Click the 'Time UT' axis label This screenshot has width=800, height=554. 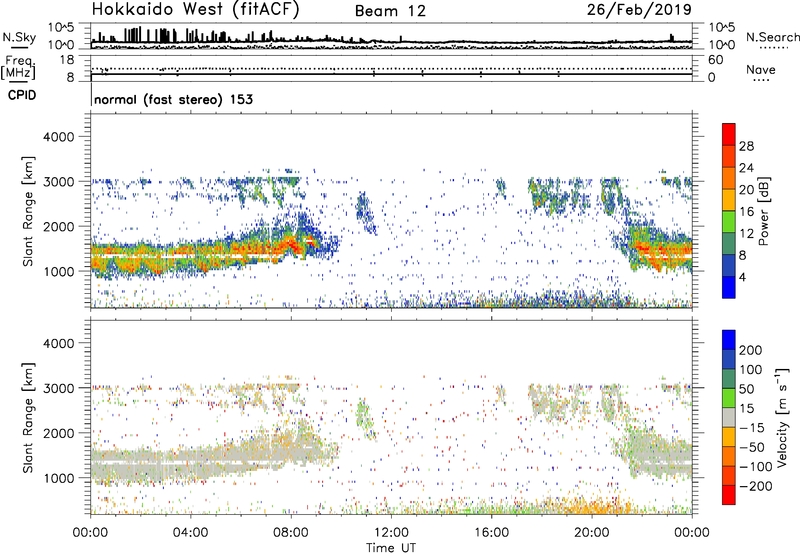point(391,548)
